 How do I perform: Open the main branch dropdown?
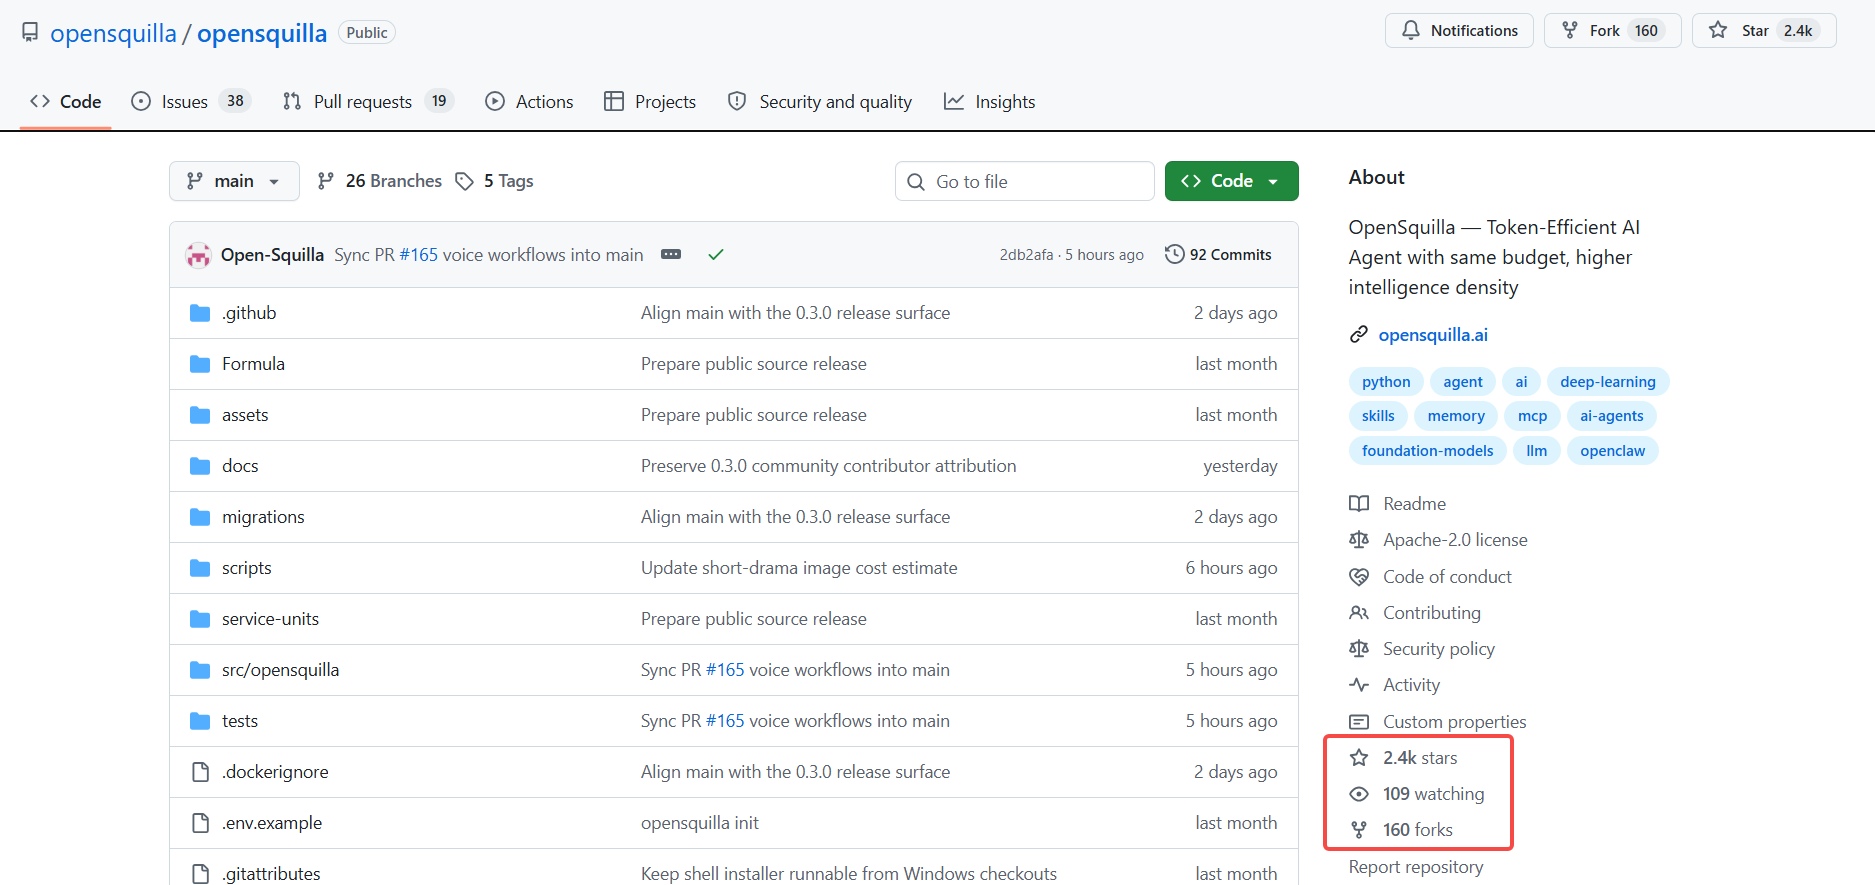(234, 181)
